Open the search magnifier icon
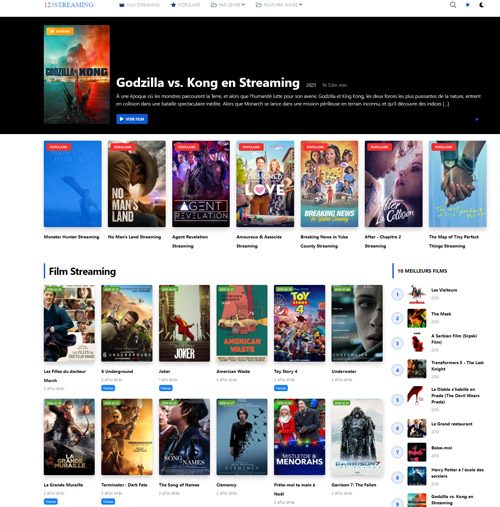Viewport: 500px width, 507px height. pyautogui.click(x=453, y=5)
